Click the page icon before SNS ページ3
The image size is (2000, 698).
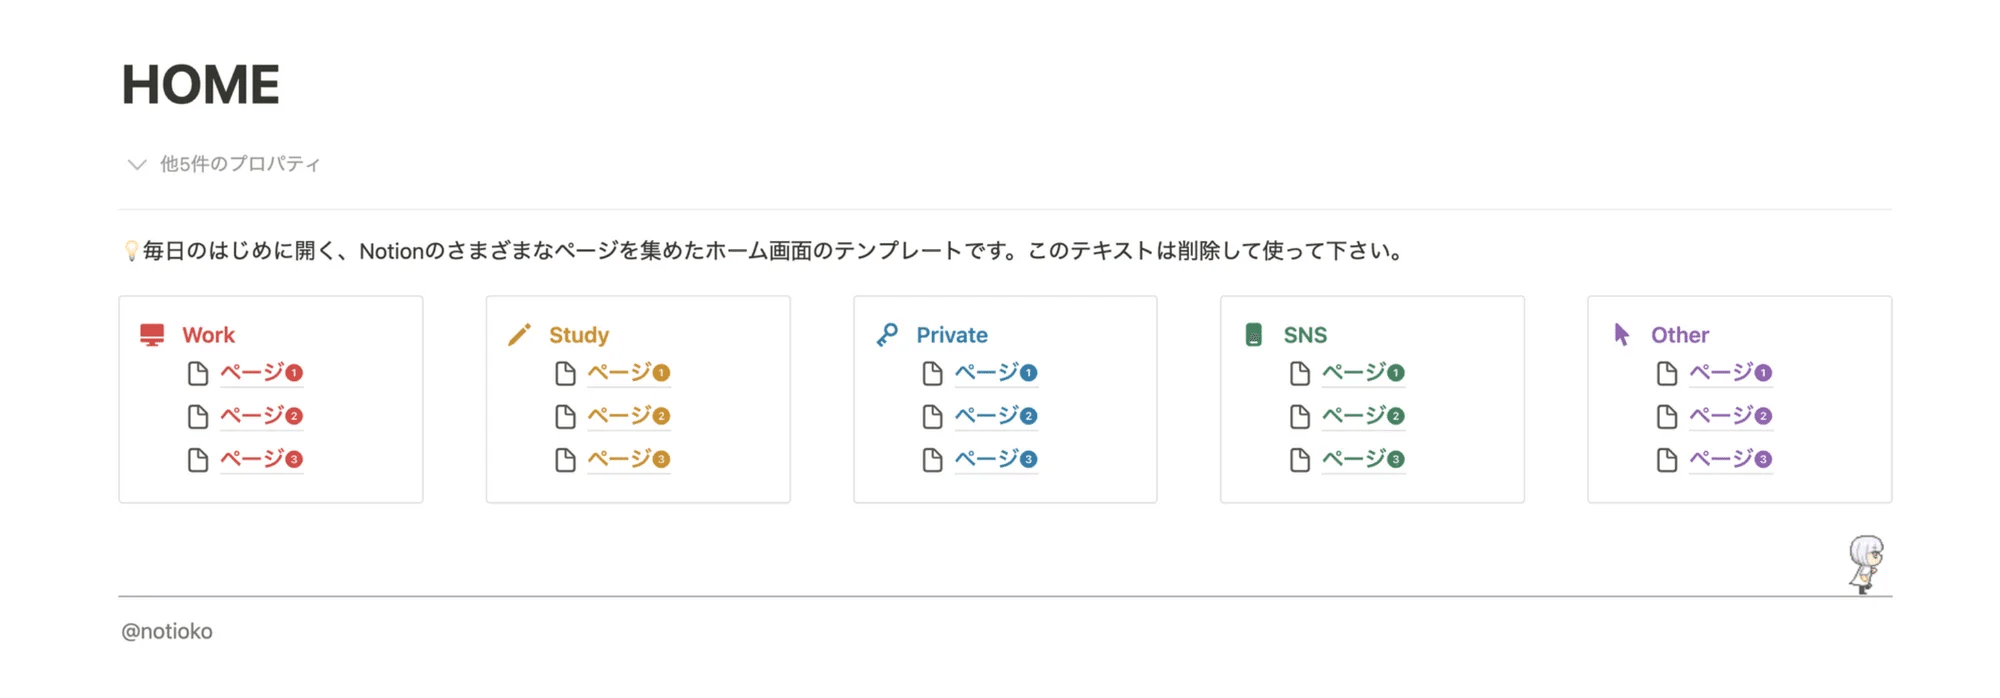click(x=1300, y=459)
